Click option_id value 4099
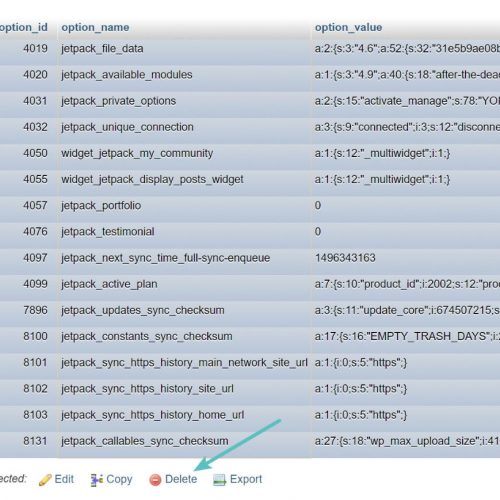 coord(35,284)
